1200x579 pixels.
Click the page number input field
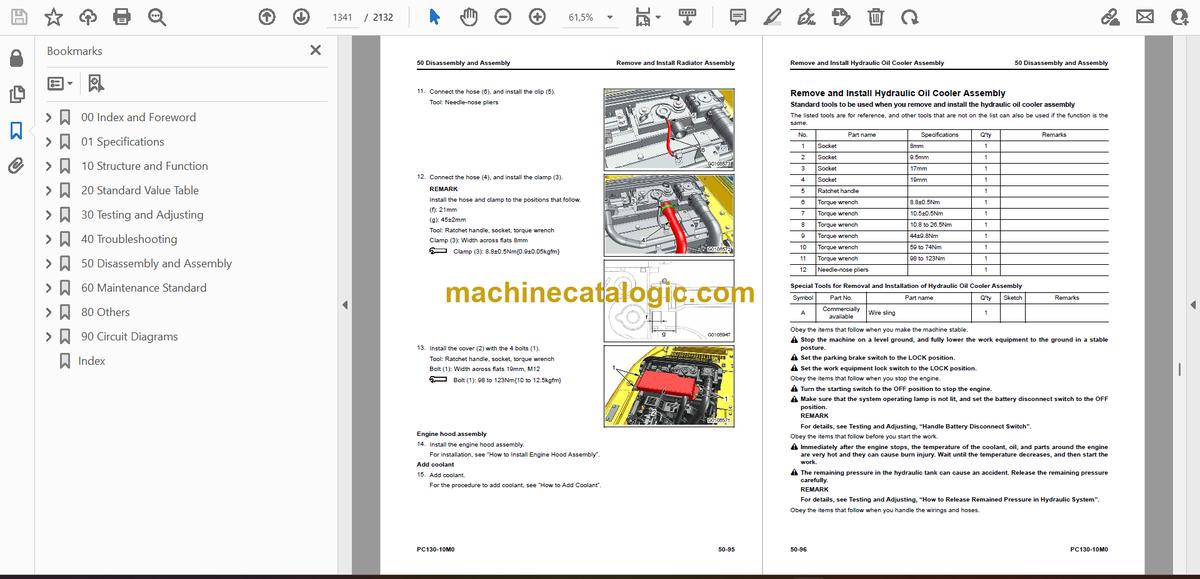click(x=342, y=17)
